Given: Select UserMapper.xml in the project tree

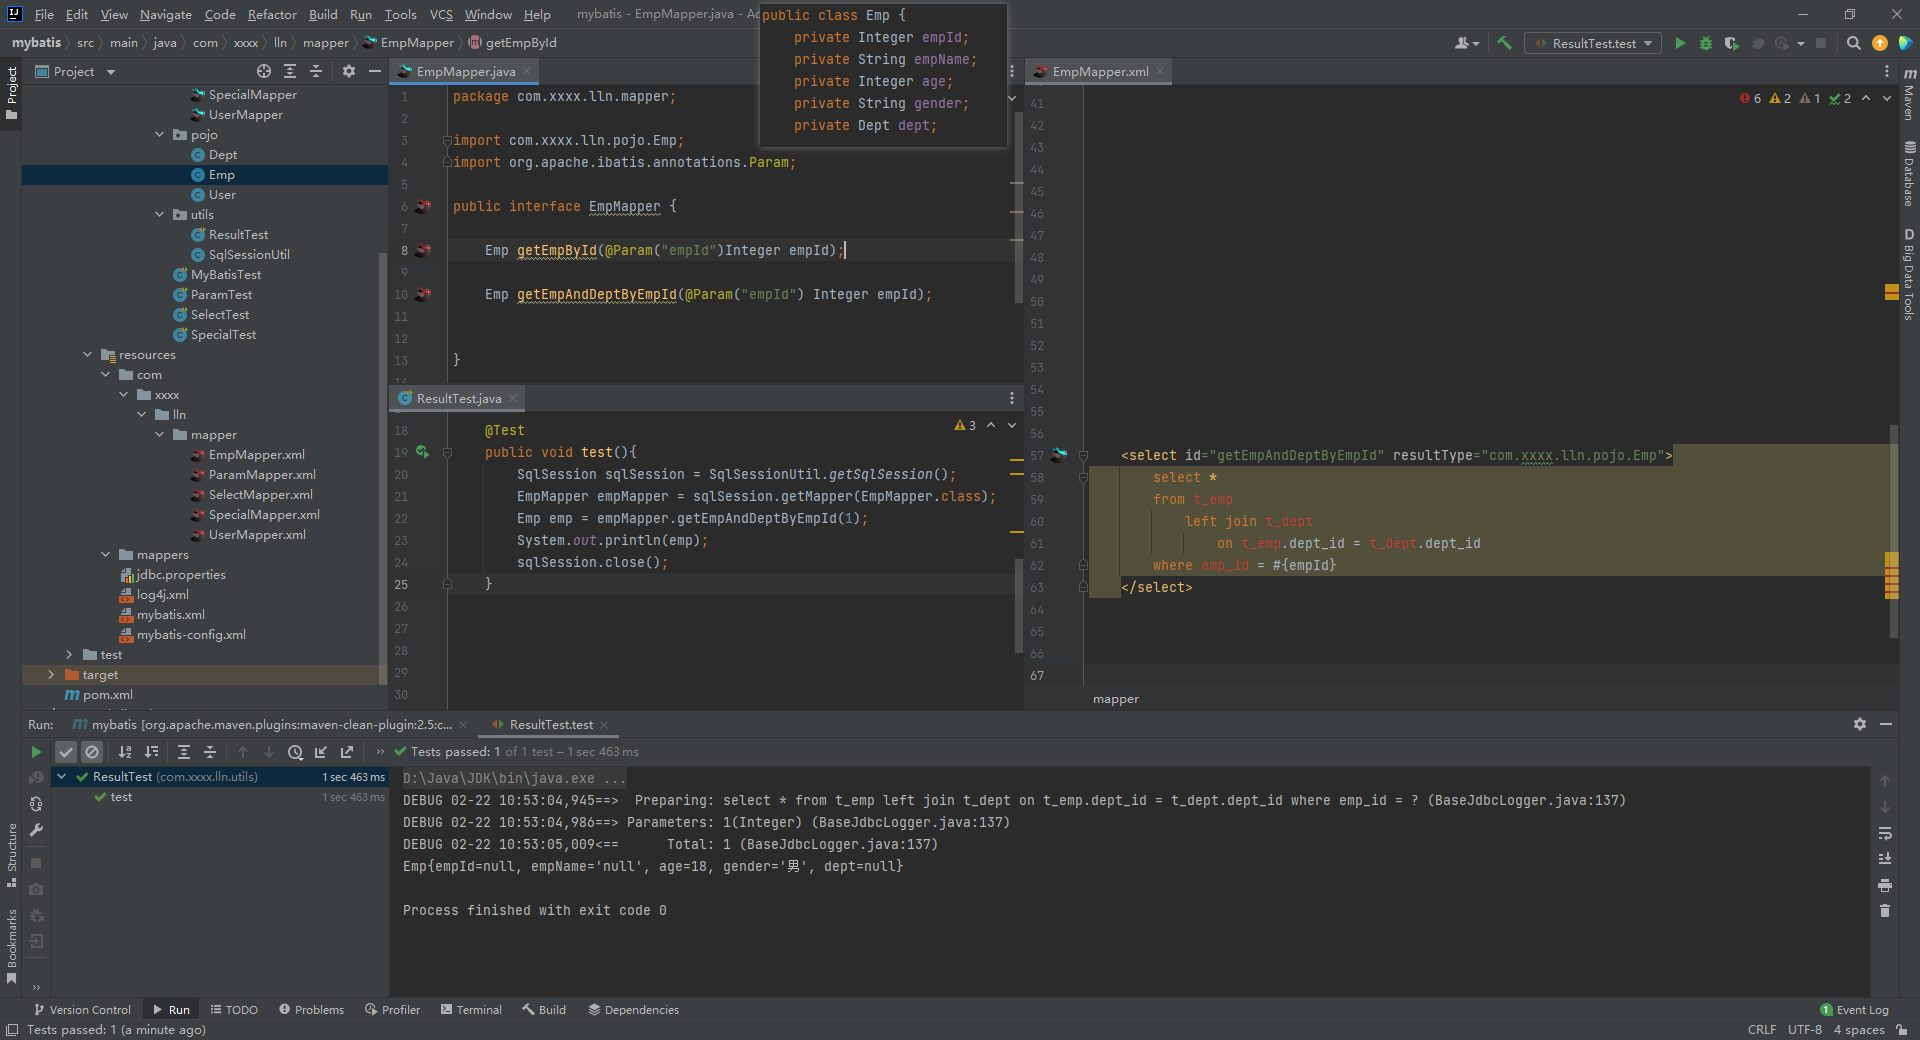Looking at the screenshot, I should (257, 535).
